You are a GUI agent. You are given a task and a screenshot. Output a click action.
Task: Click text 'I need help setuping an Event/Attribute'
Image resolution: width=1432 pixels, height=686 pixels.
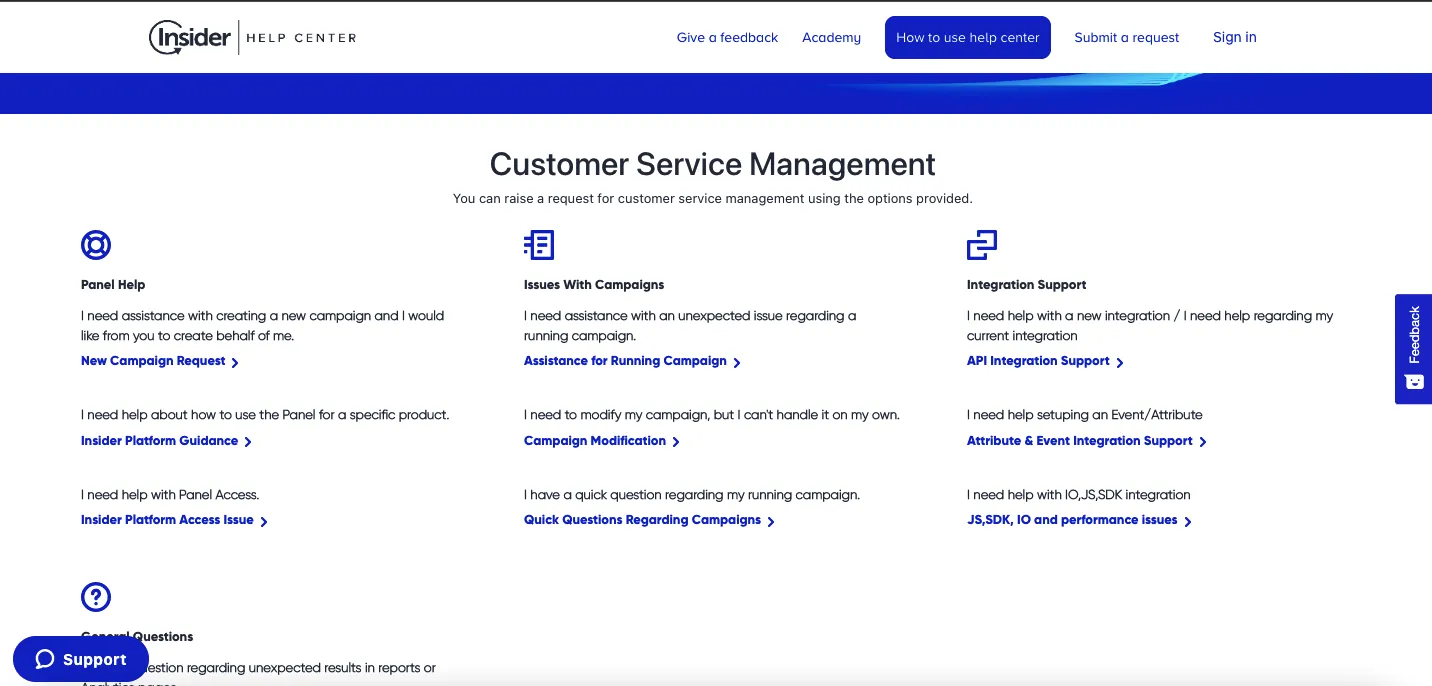coord(1085,415)
